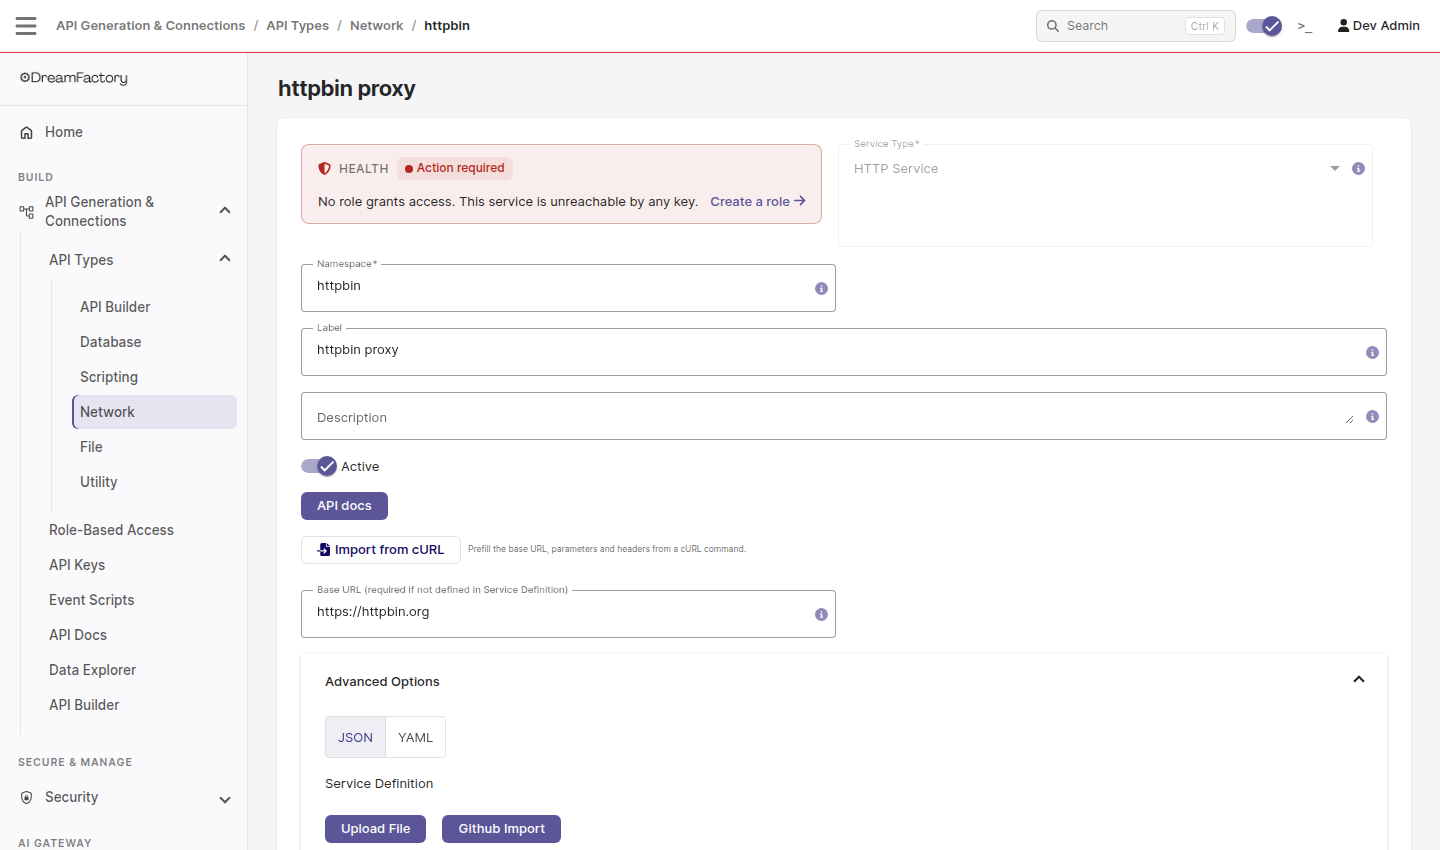Open API Builder under API Types
The height and width of the screenshot is (850, 1440).
pyautogui.click(x=154, y=307)
